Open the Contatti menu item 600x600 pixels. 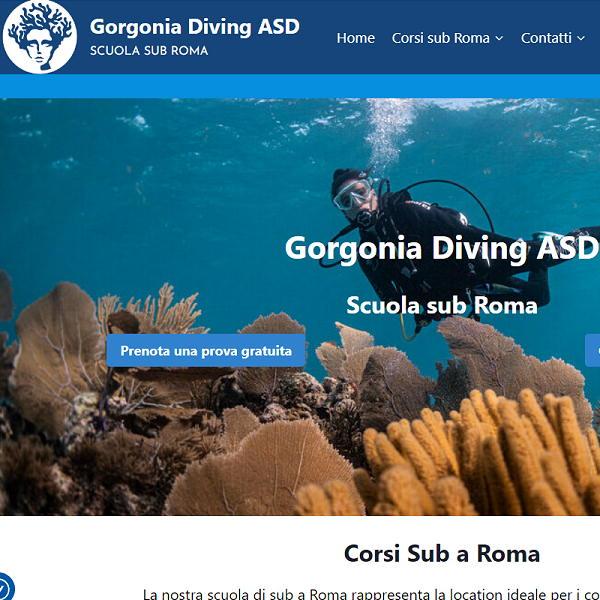[546, 38]
